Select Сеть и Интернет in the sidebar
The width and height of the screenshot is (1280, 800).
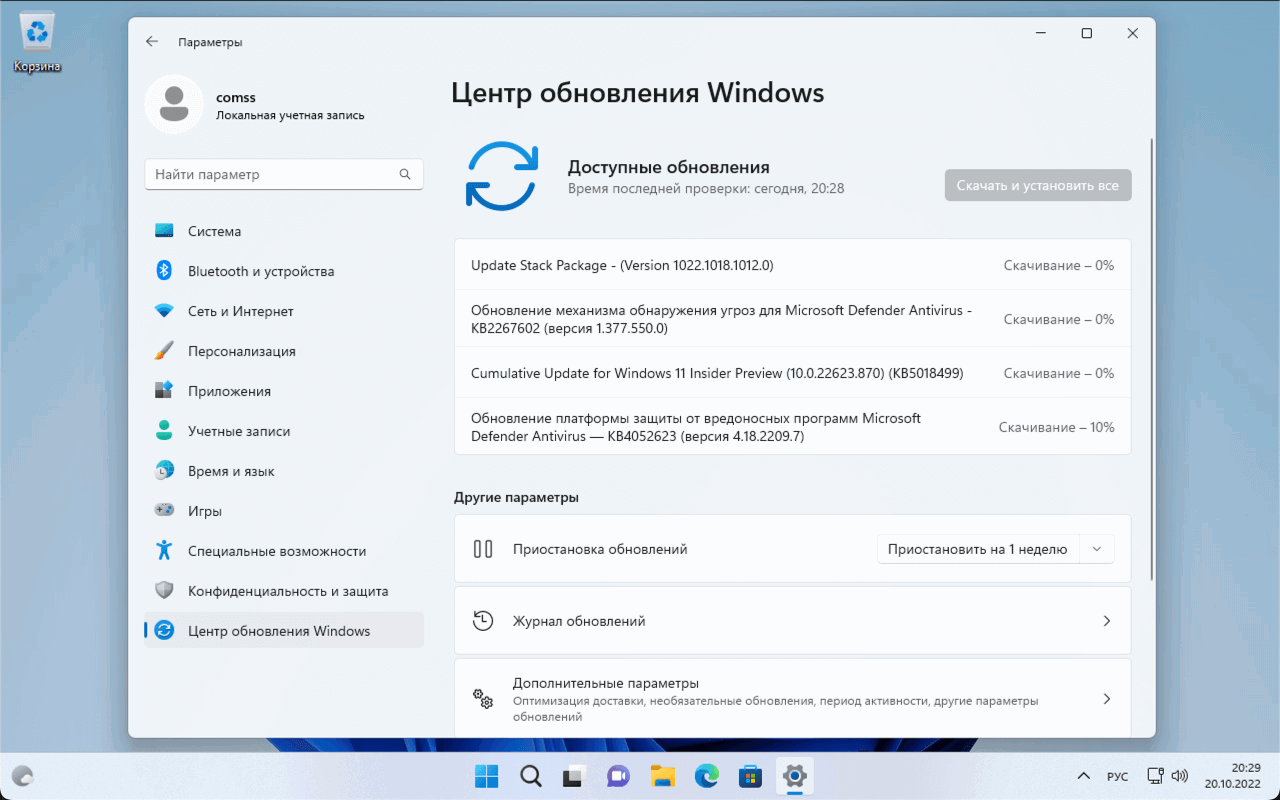[284, 311]
